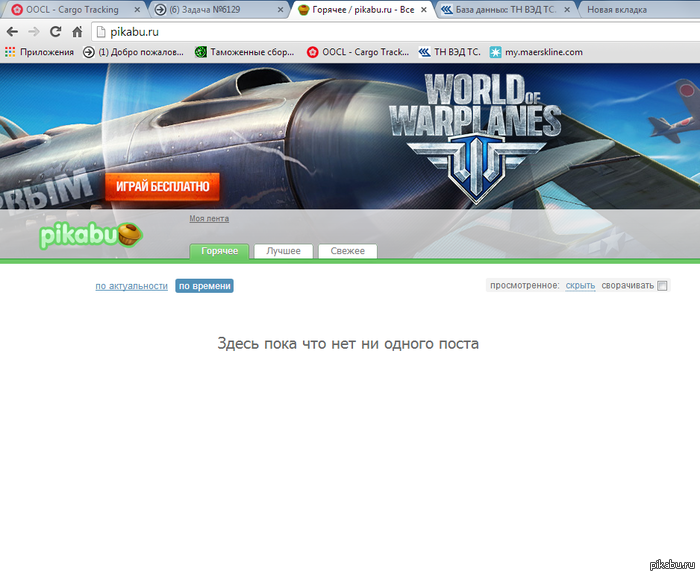Select the Горячее section tab
Screen dimensions: 700x576
219,251
